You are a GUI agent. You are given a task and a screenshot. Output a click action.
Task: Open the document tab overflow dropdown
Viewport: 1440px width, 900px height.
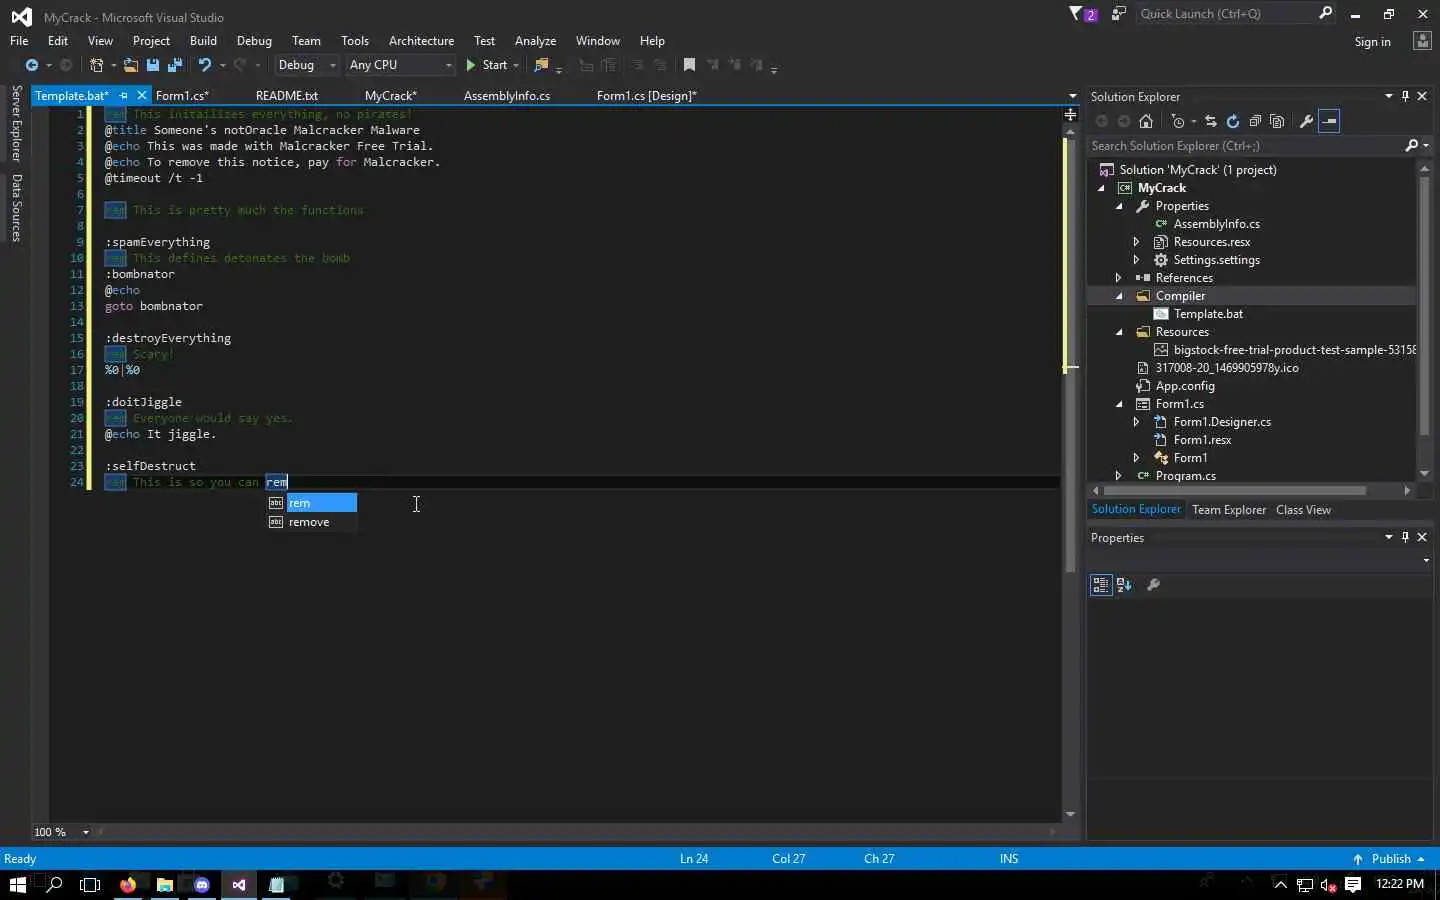(x=1072, y=97)
